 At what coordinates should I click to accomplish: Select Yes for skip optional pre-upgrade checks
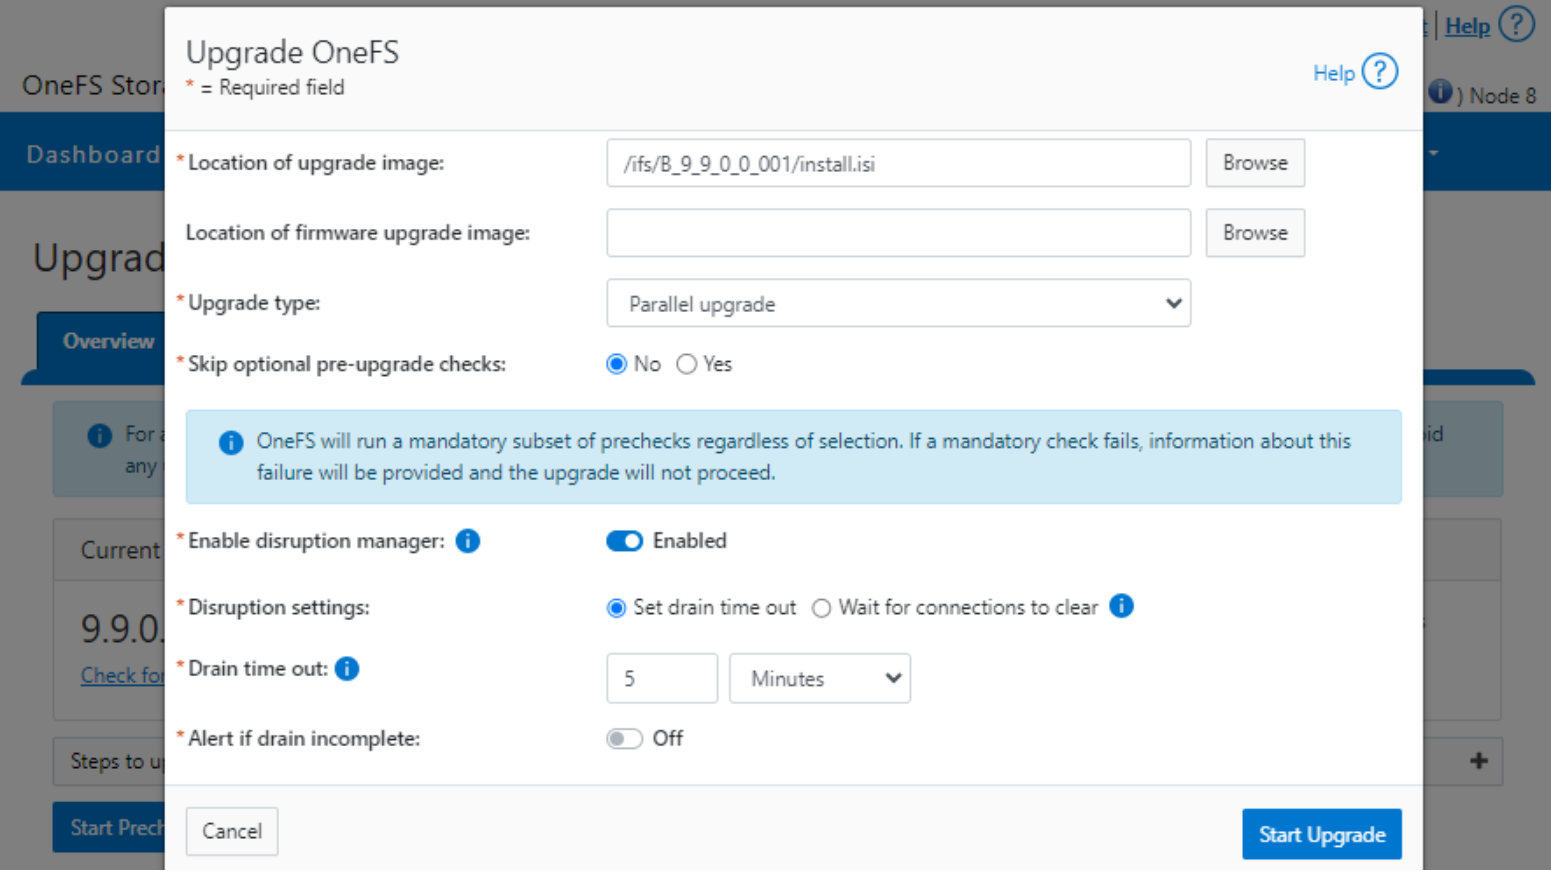pos(686,364)
